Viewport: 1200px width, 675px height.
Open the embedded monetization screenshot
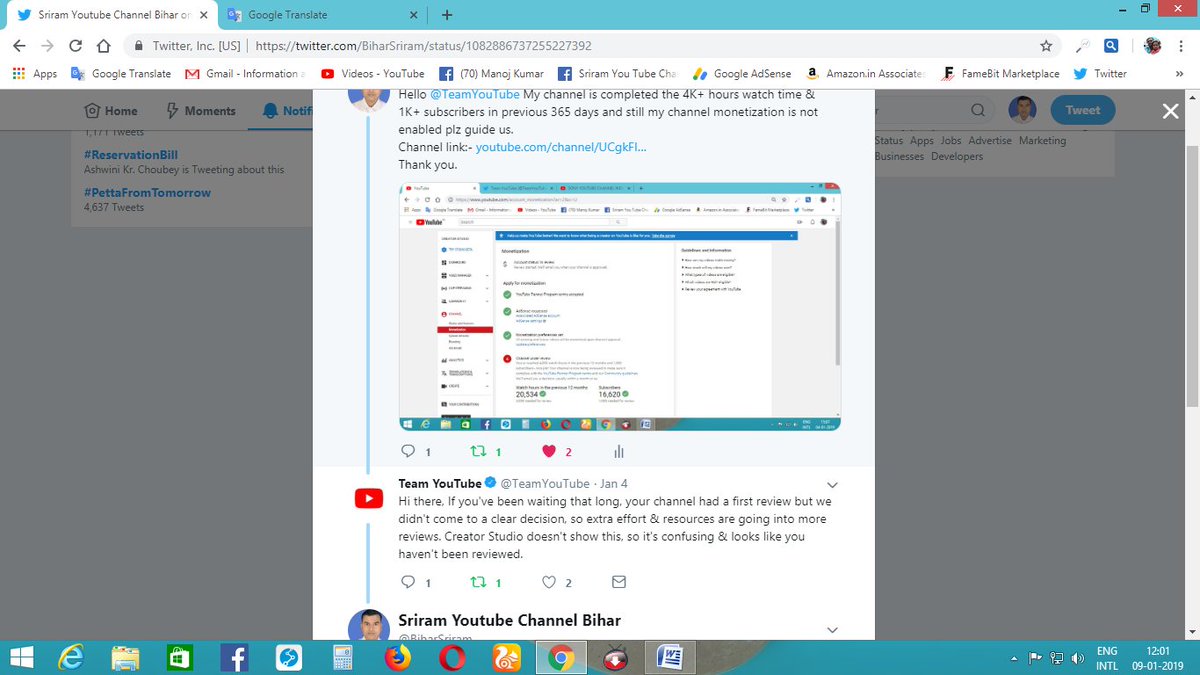(619, 307)
